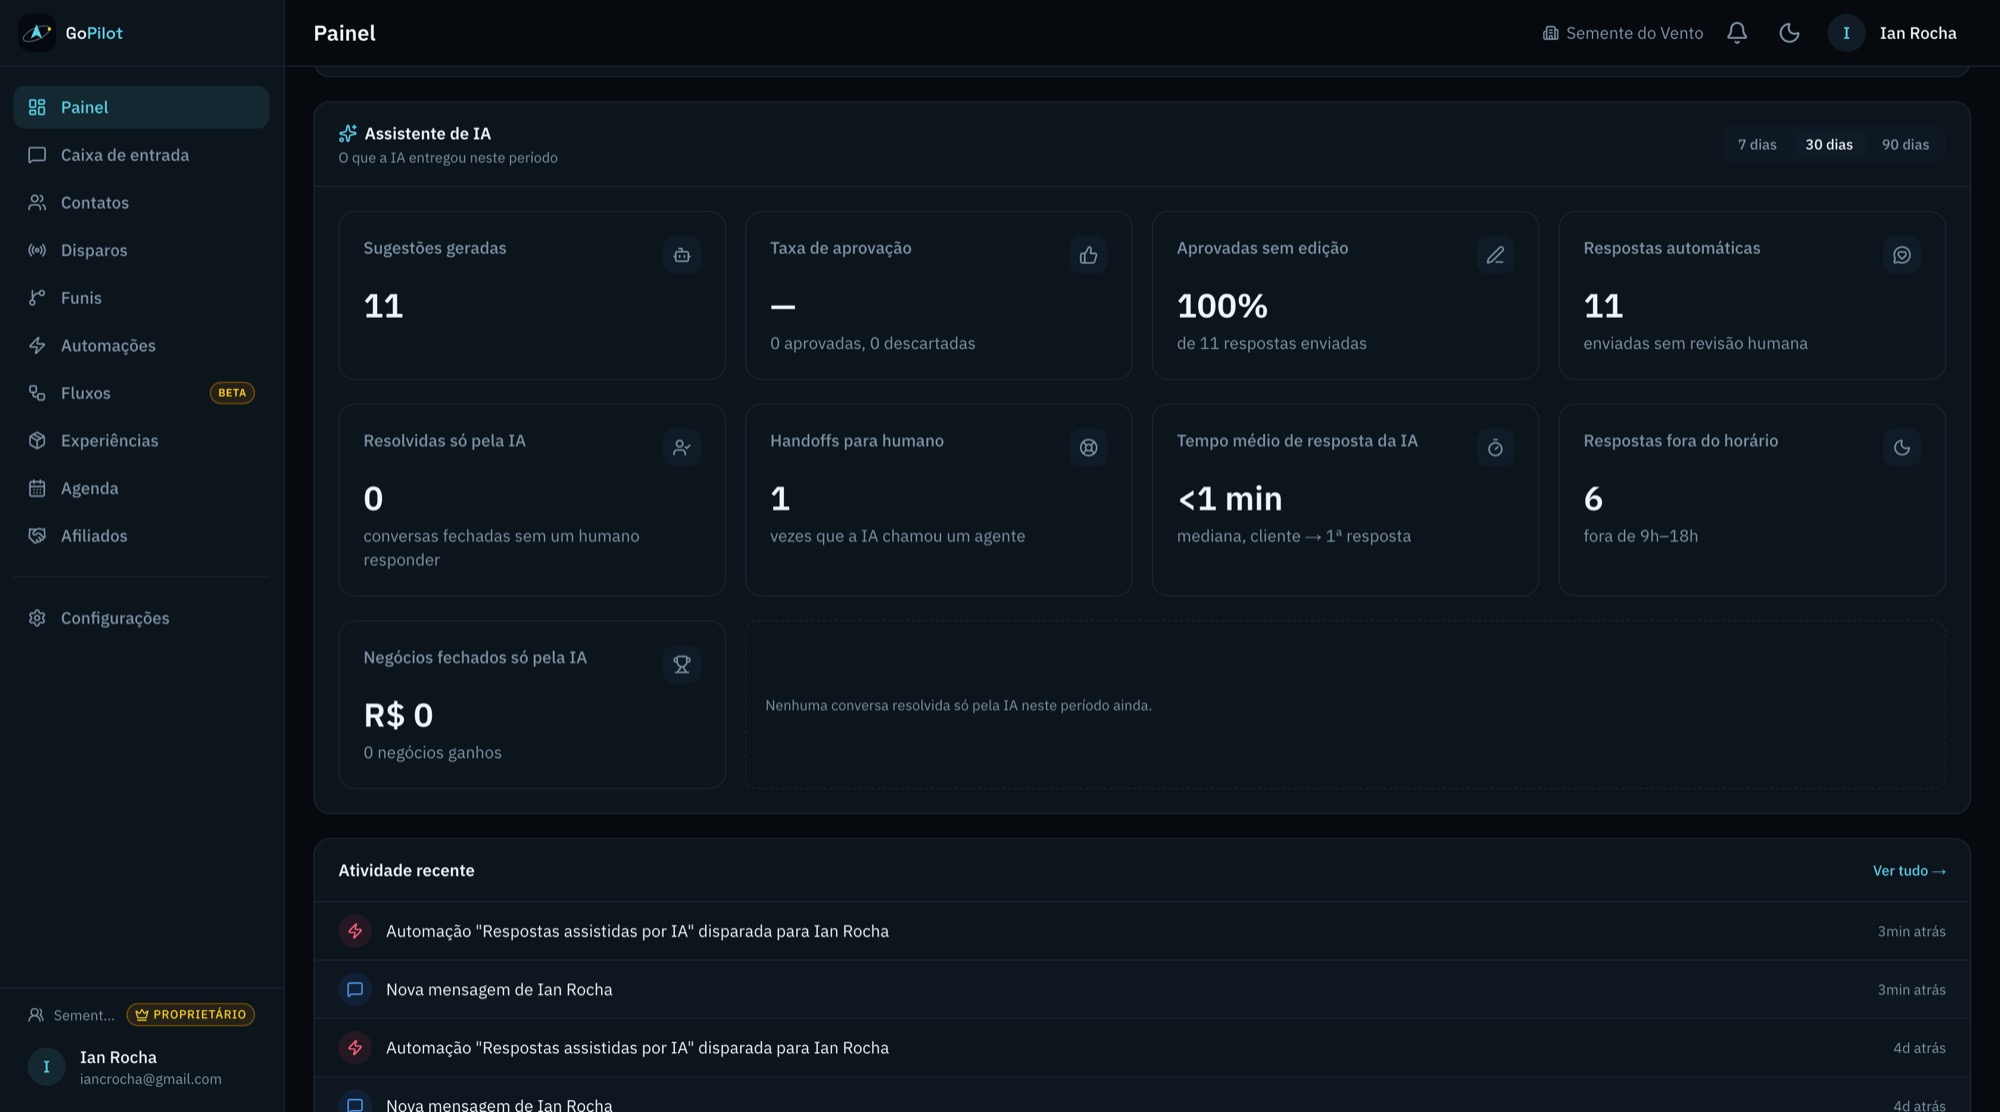Click "0 aprovadas, 0 descartadas" text
Screen dimensions: 2000x1112
[872, 343]
